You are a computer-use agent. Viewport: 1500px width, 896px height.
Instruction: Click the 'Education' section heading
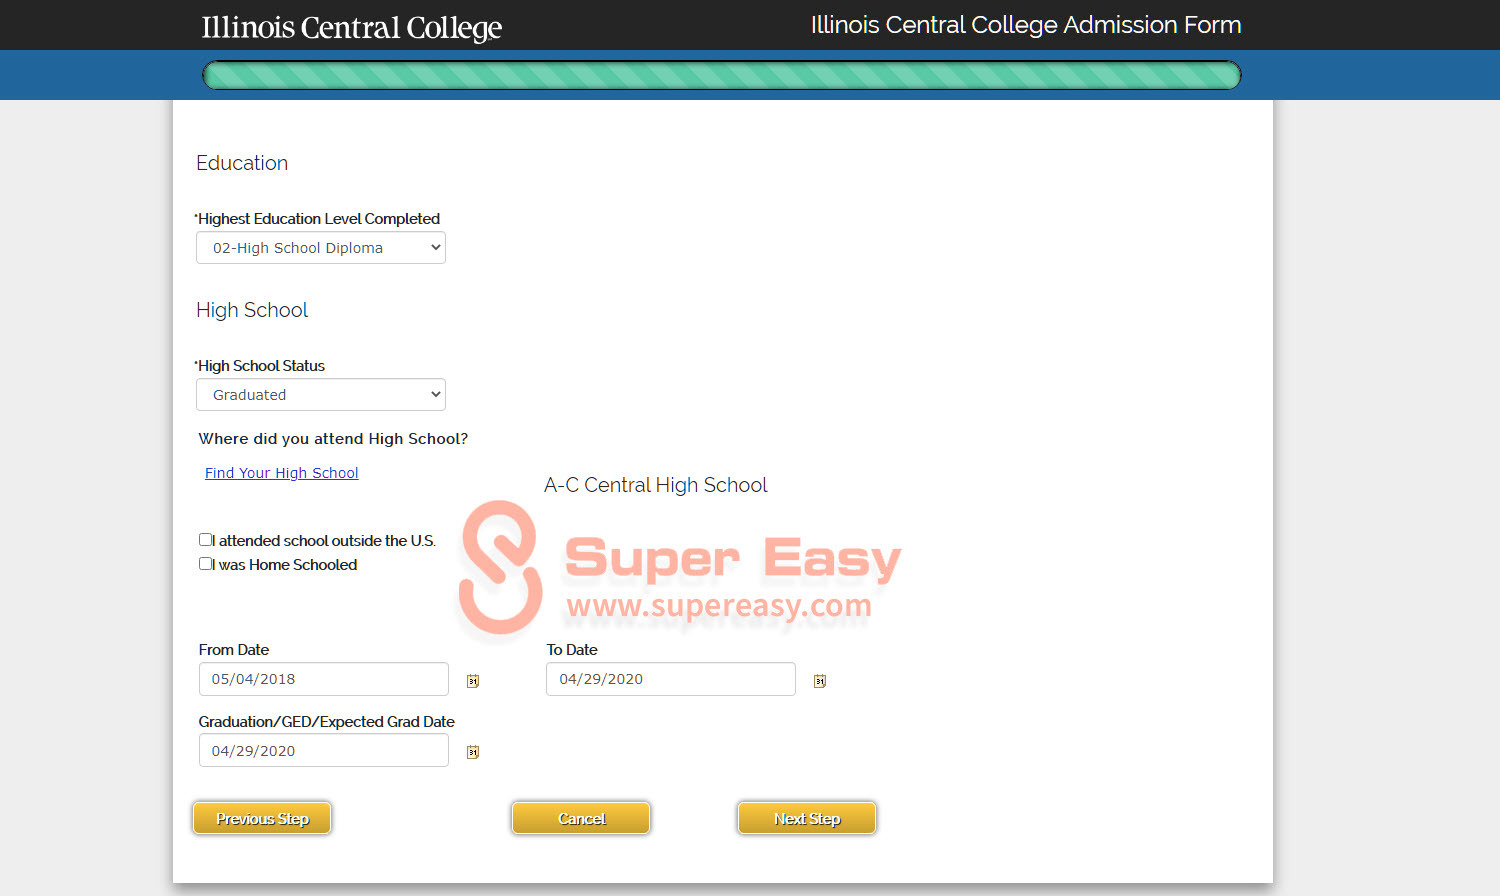pos(242,163)
